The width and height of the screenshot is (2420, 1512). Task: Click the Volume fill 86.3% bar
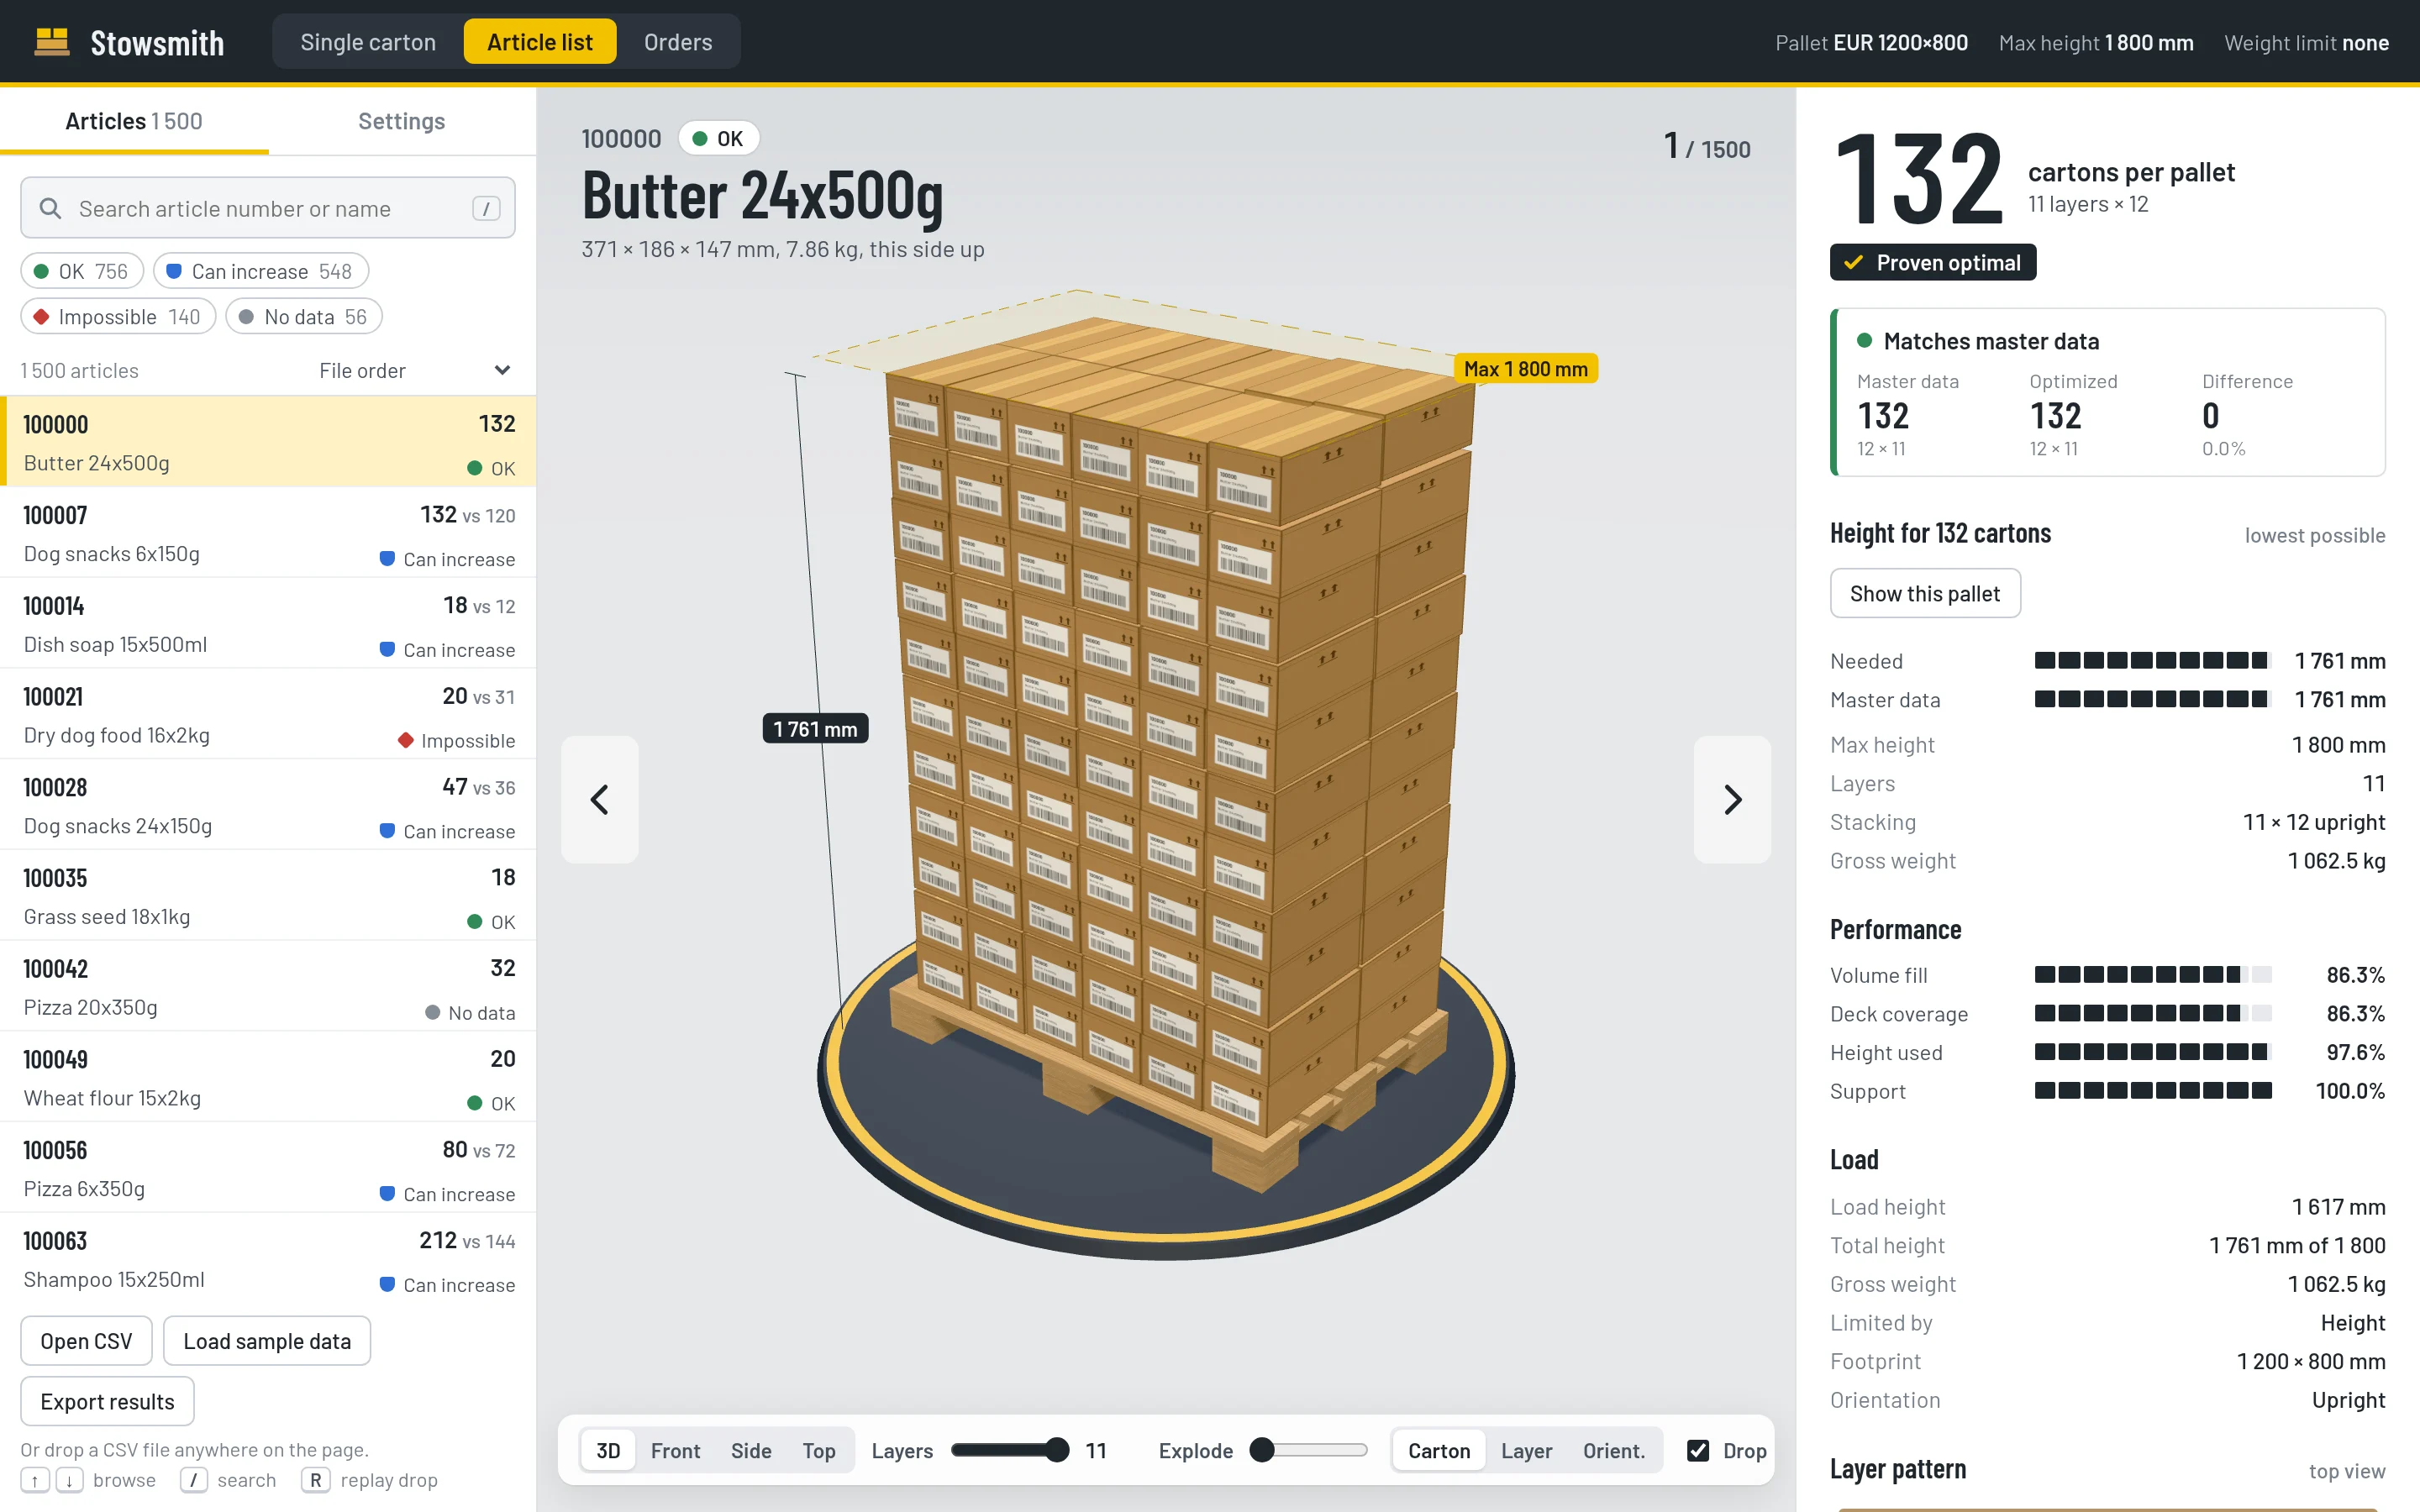click(2153, 974)
